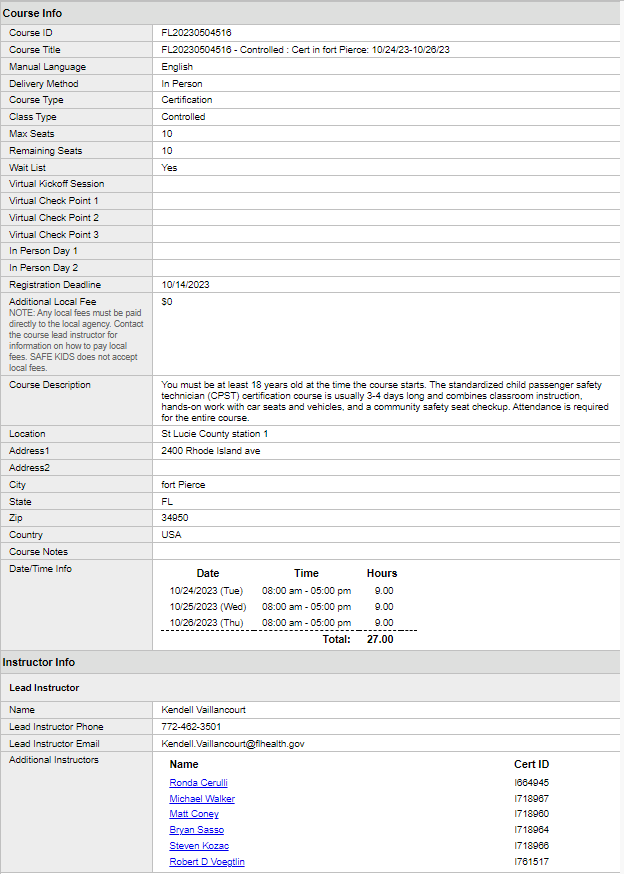Click the Lead Instructor subheading

tap(44, 688)
